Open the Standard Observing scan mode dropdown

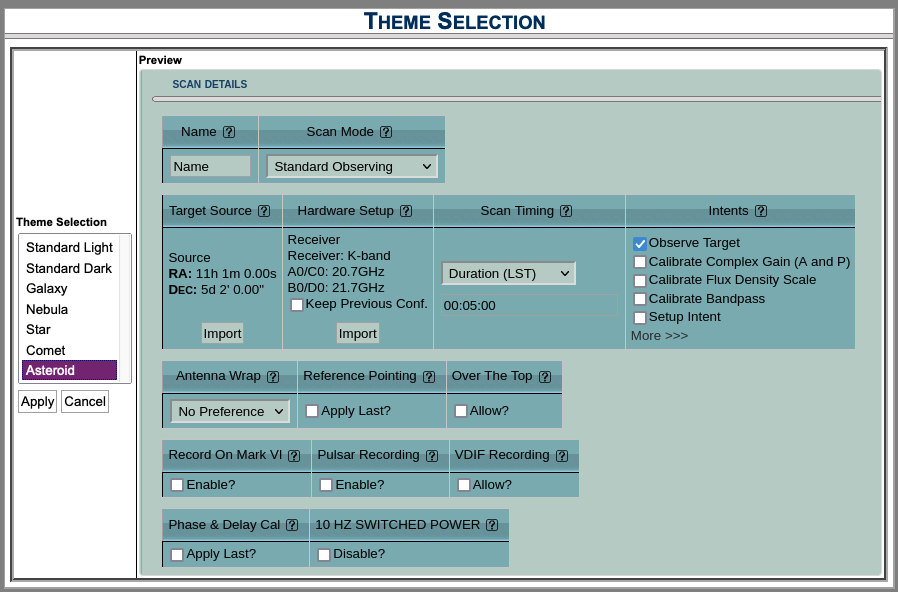point(351,166)
